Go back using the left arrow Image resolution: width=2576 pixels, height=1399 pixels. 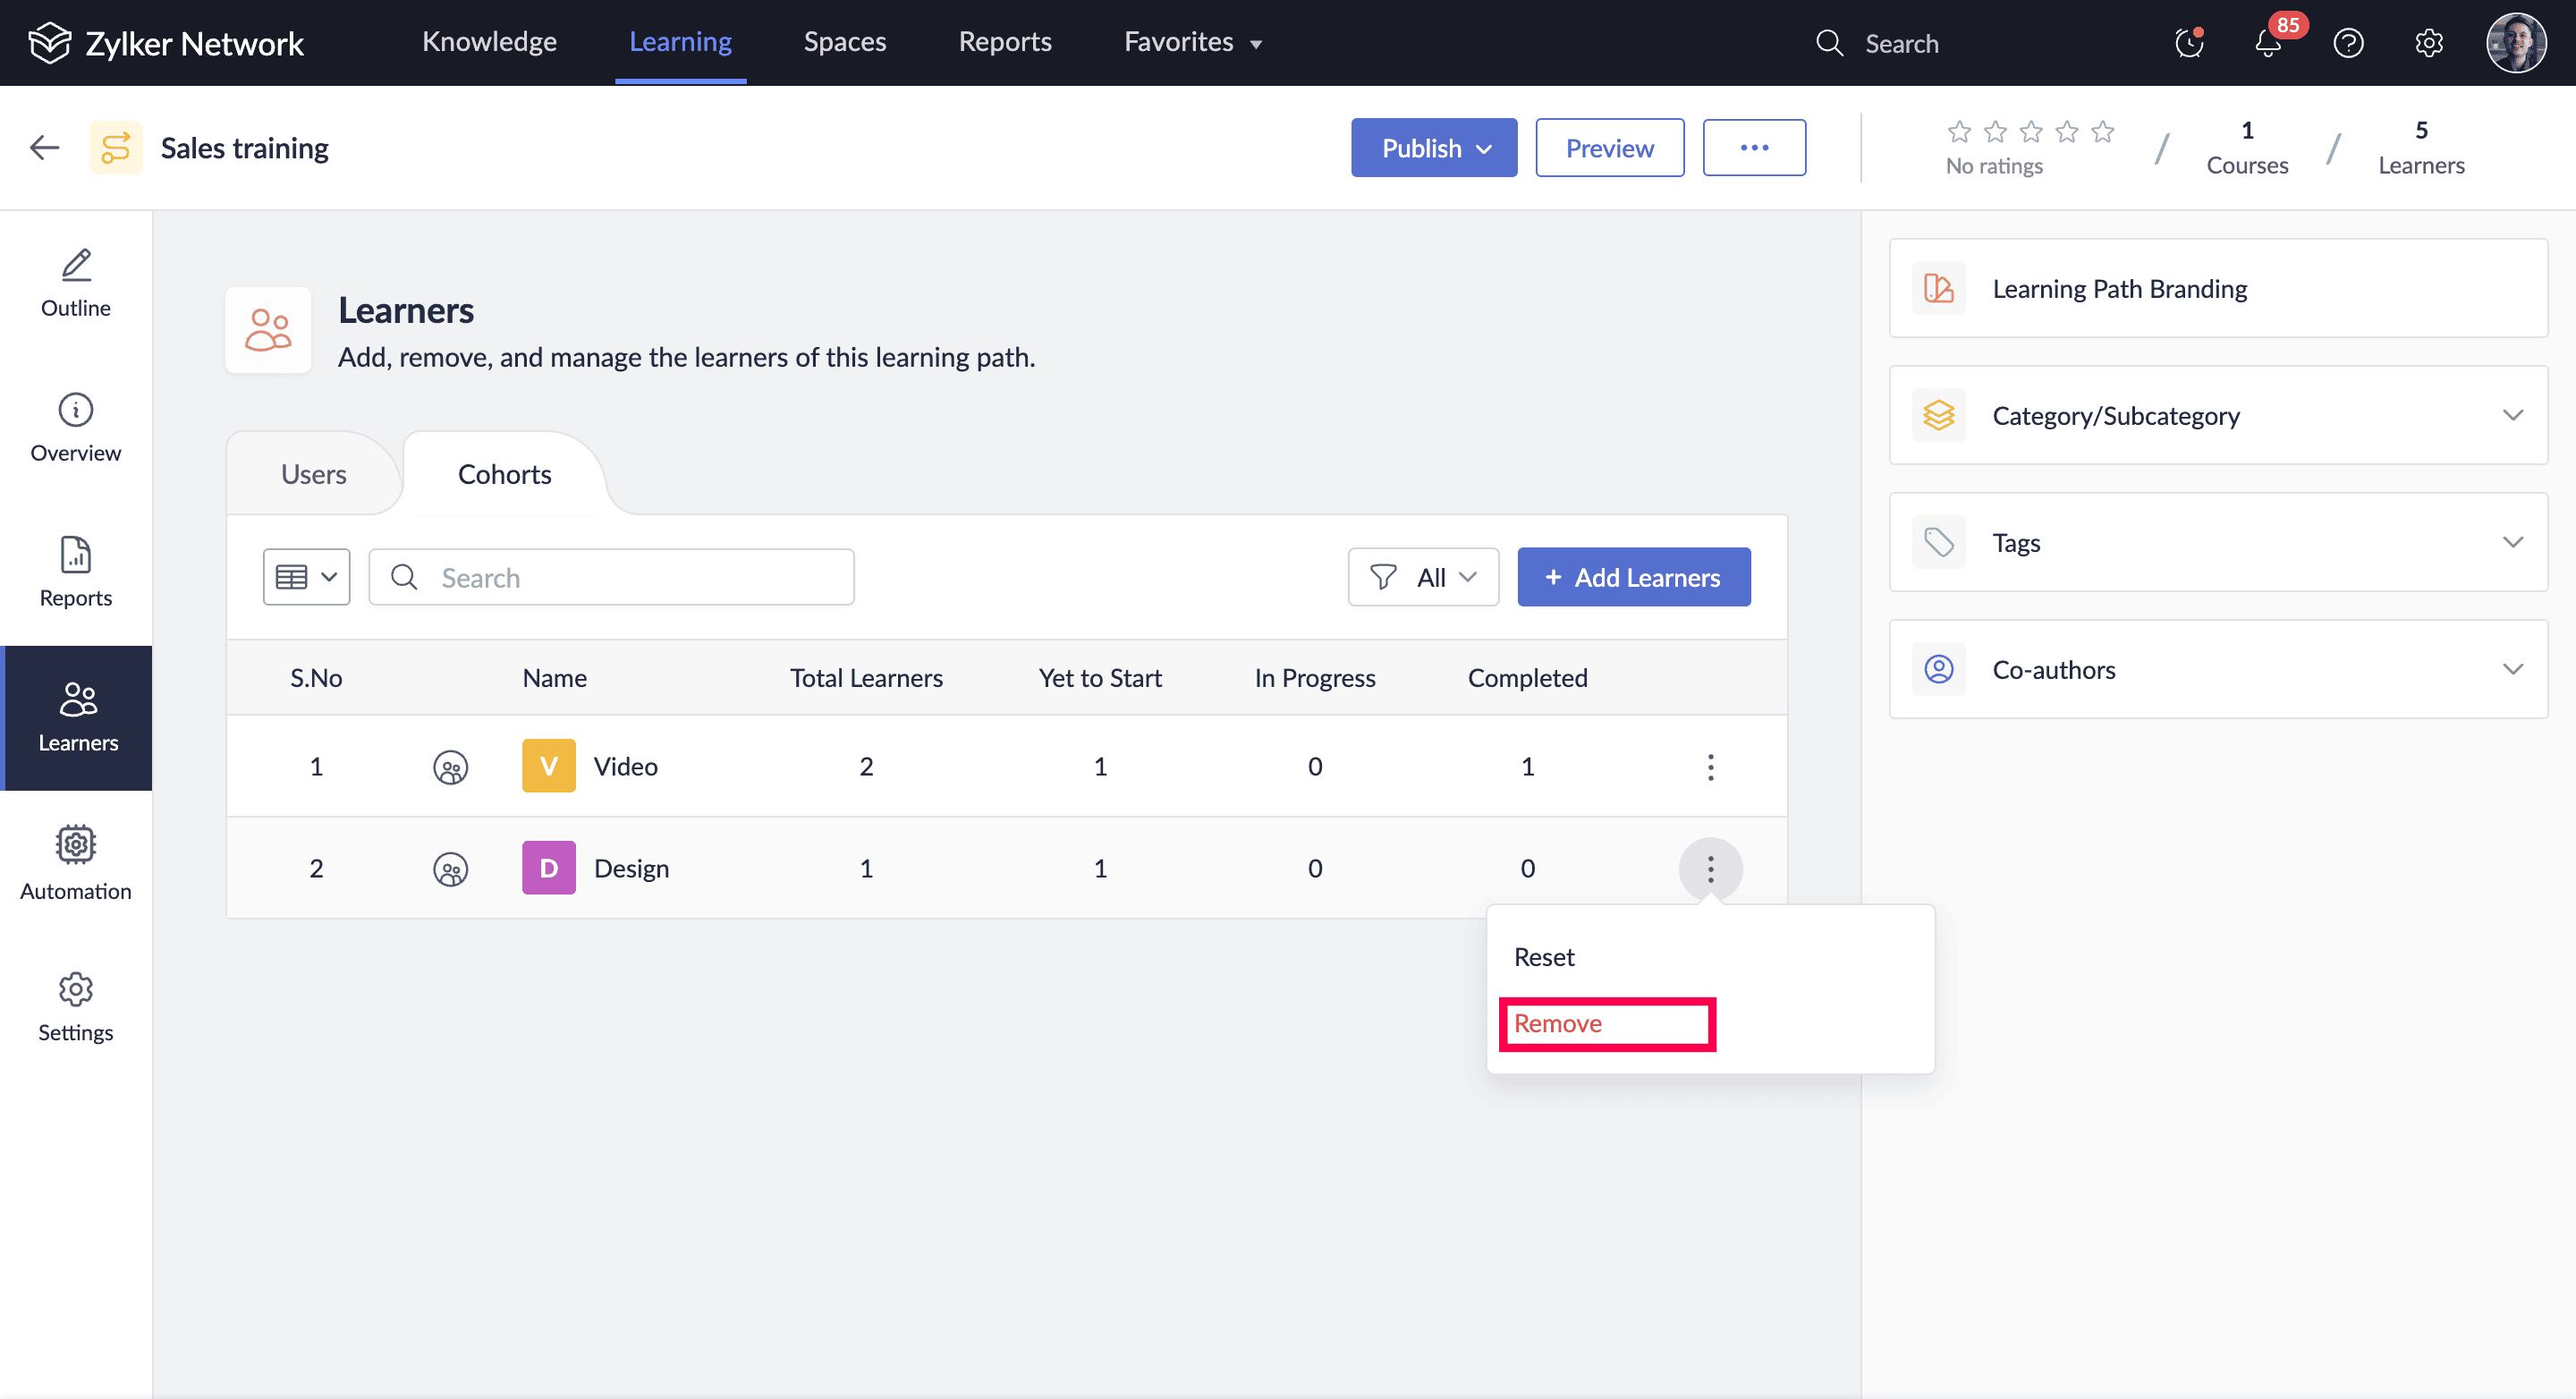click(x=44, y=148)
